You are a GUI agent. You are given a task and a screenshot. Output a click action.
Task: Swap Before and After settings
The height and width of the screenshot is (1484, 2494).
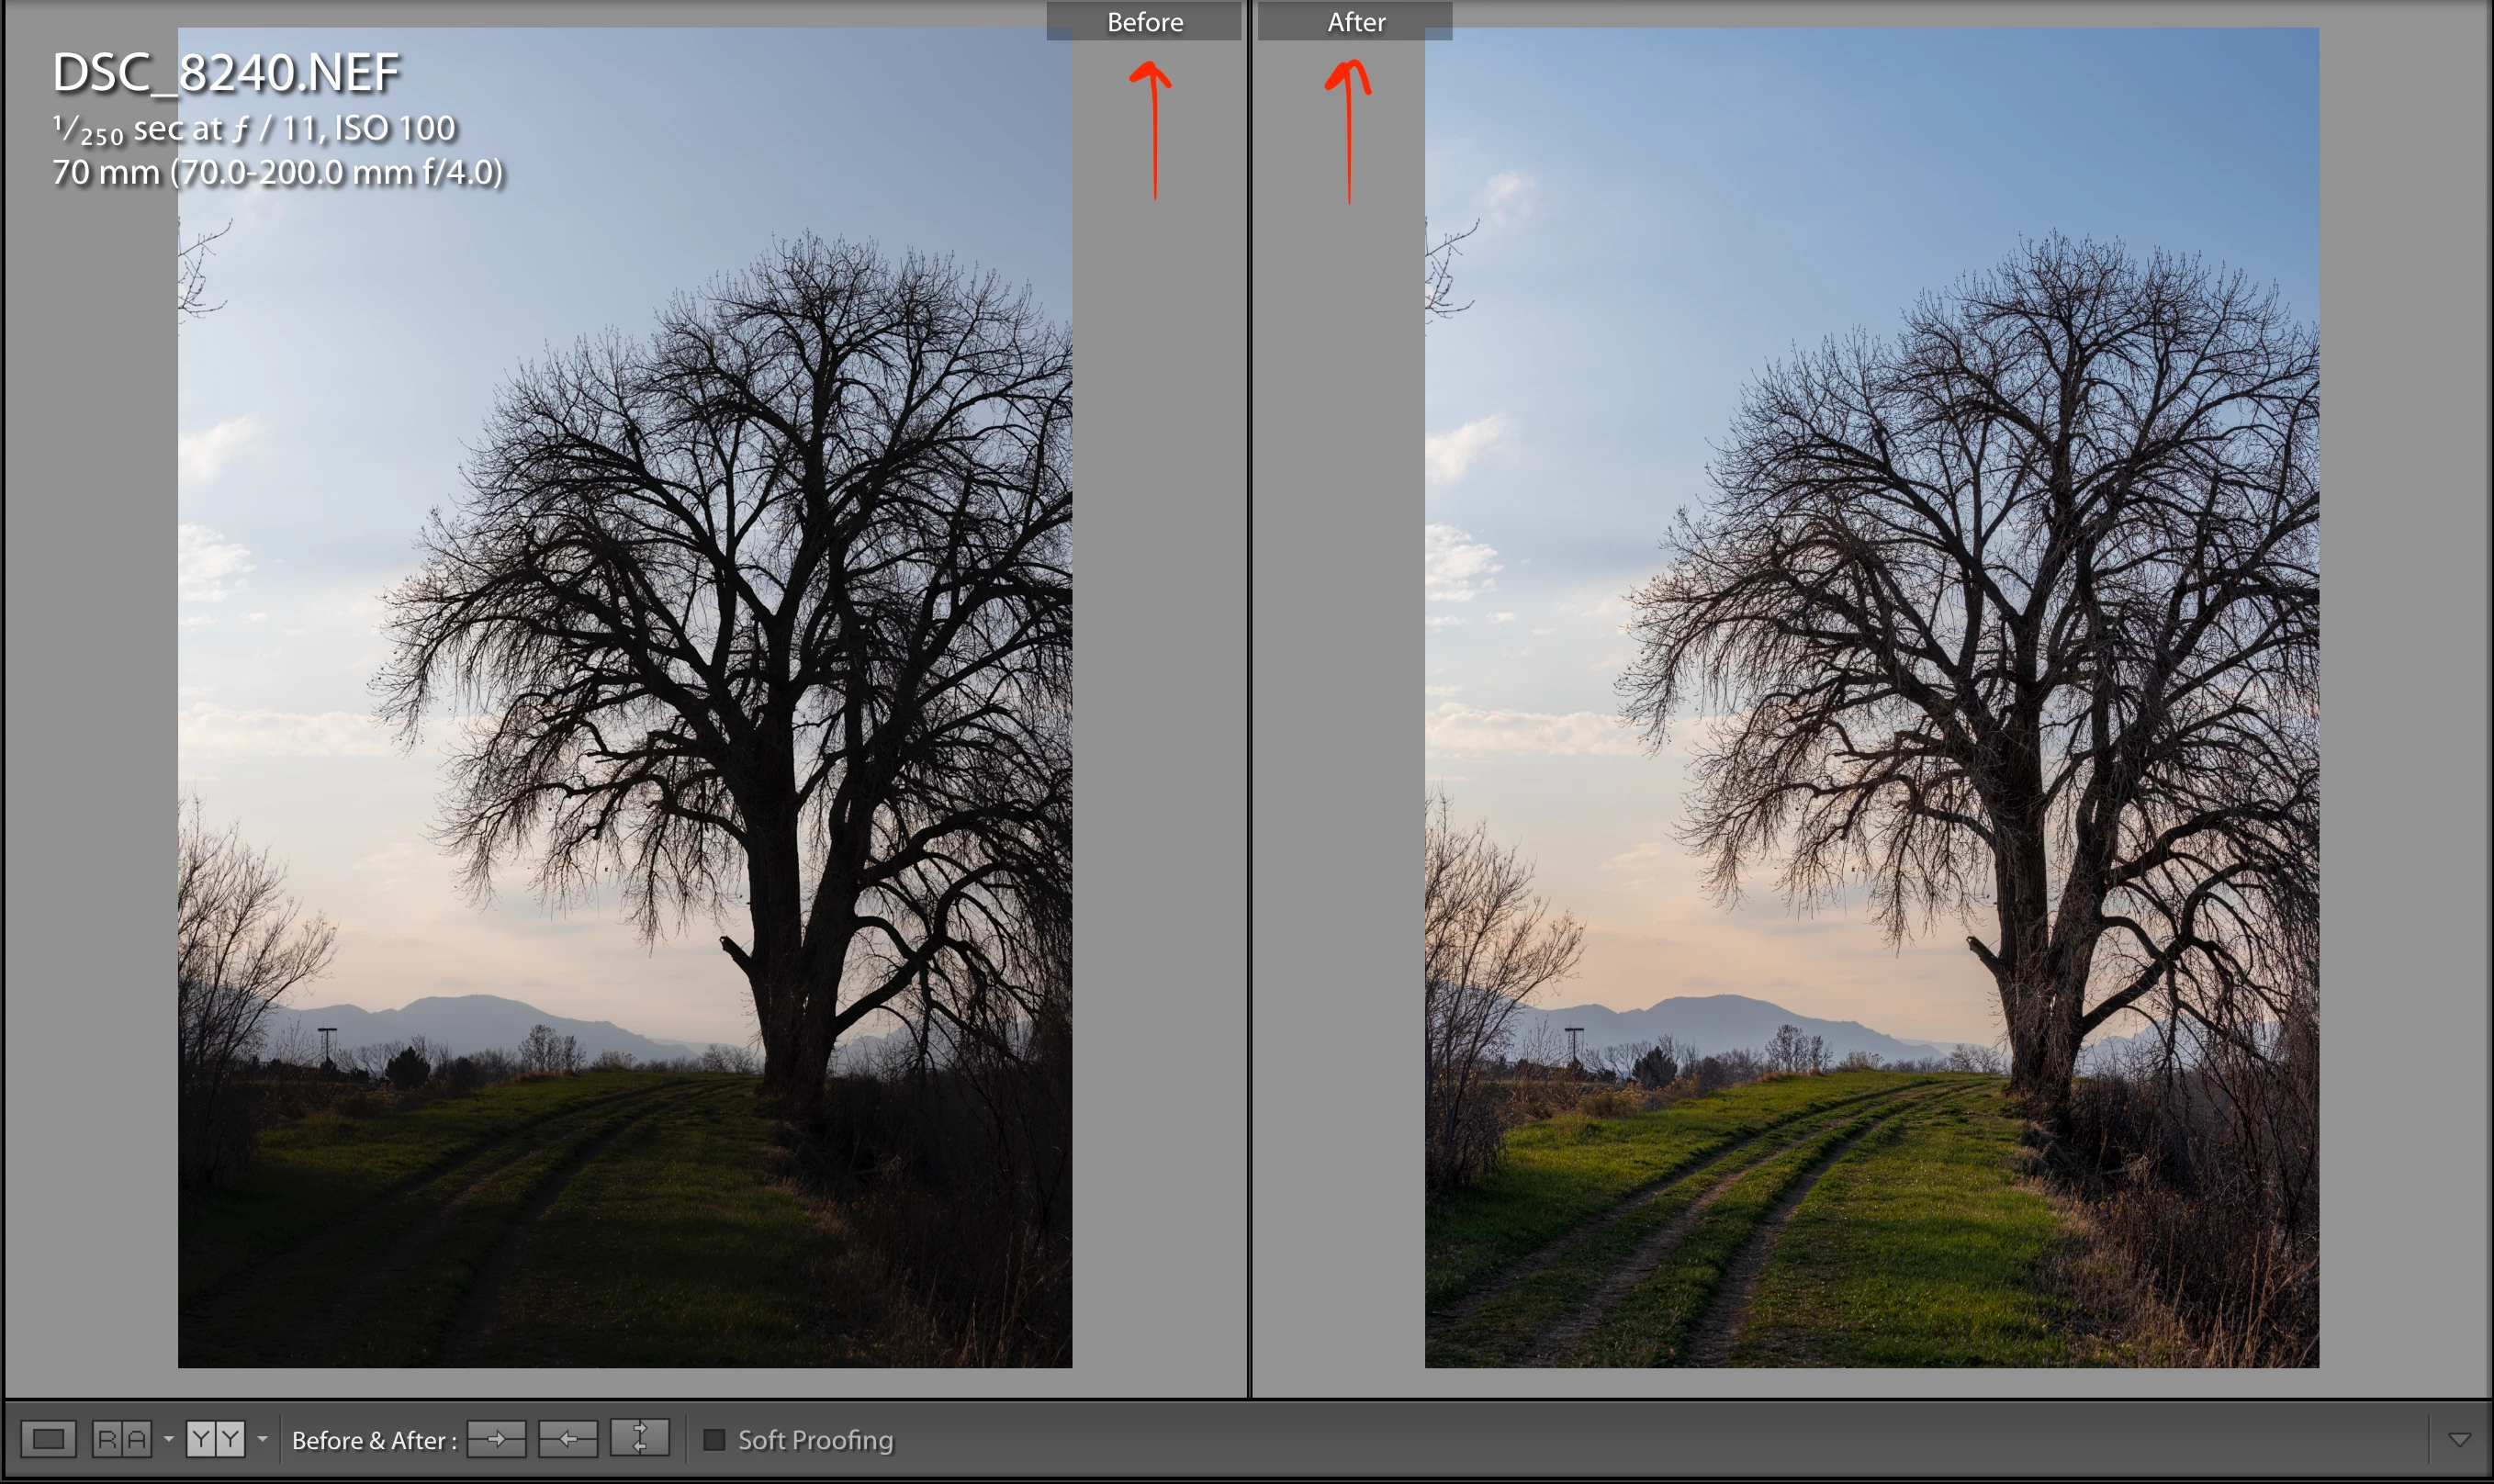pyautogui.click(x=640, y=1440)
